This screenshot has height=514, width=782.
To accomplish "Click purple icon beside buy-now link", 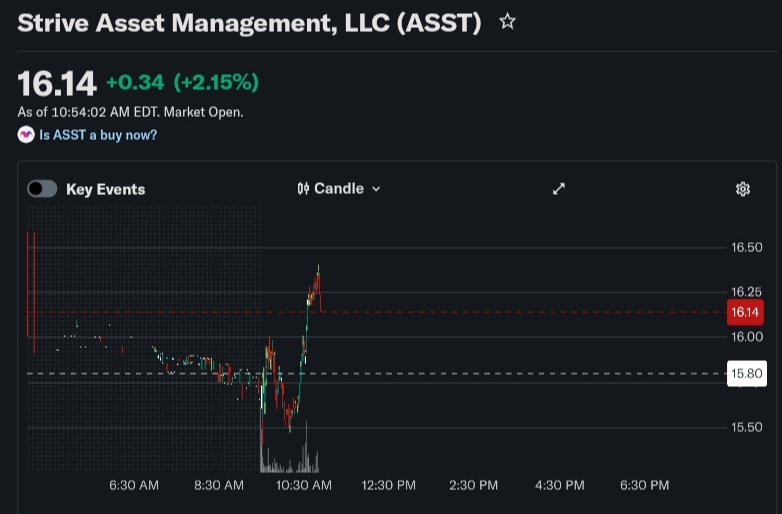I will 26,135.
